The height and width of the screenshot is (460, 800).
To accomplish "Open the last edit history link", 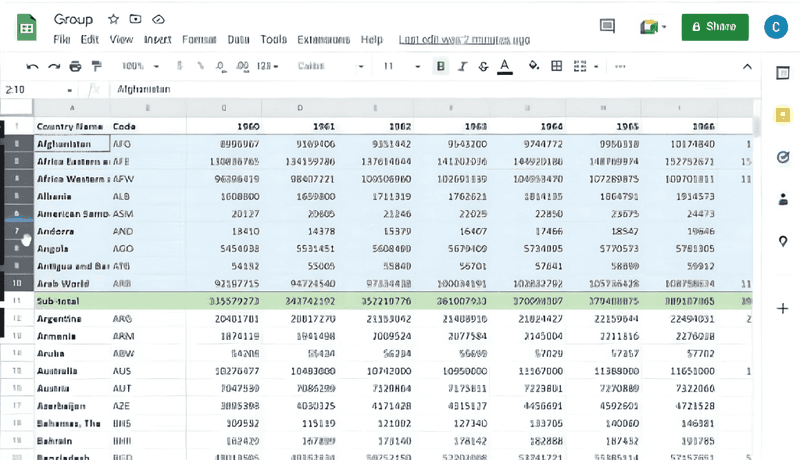I will 464,40.
